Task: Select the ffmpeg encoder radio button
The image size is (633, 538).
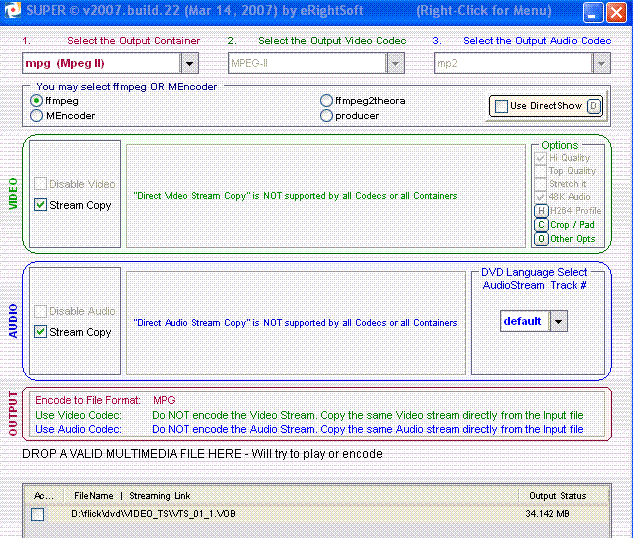Action: [36, 101]
